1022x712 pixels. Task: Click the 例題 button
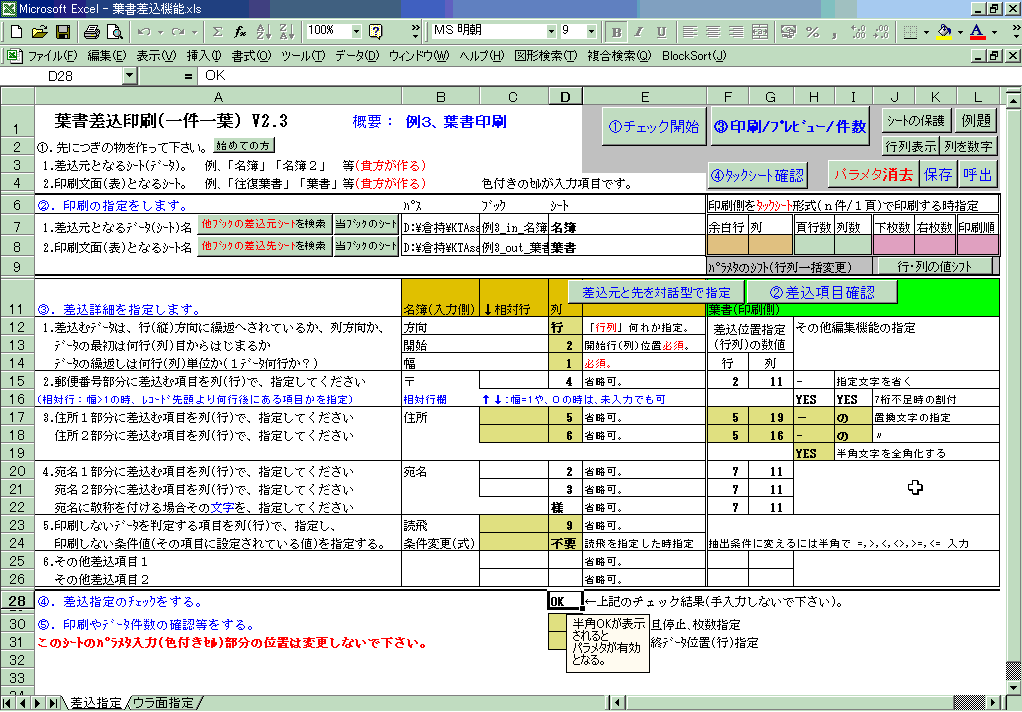click(976, 121)
